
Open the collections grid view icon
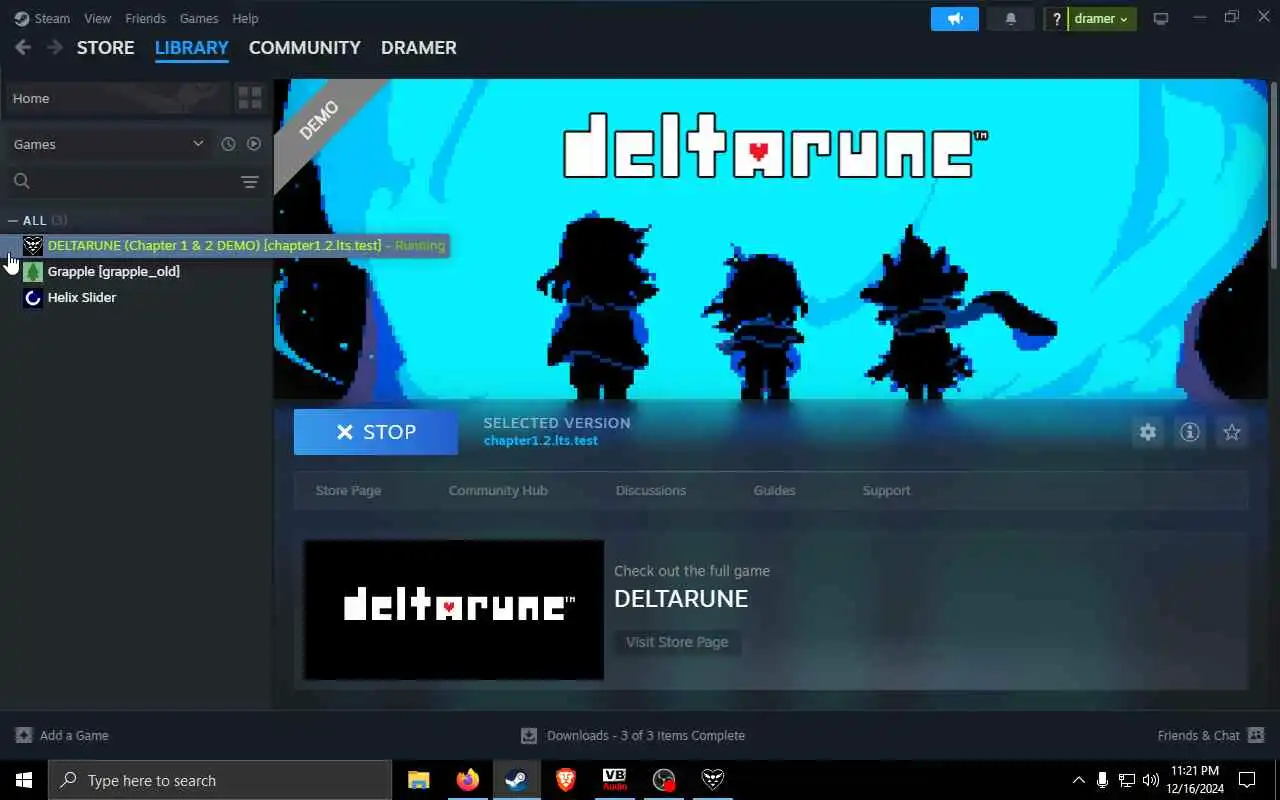pos(250,98)
